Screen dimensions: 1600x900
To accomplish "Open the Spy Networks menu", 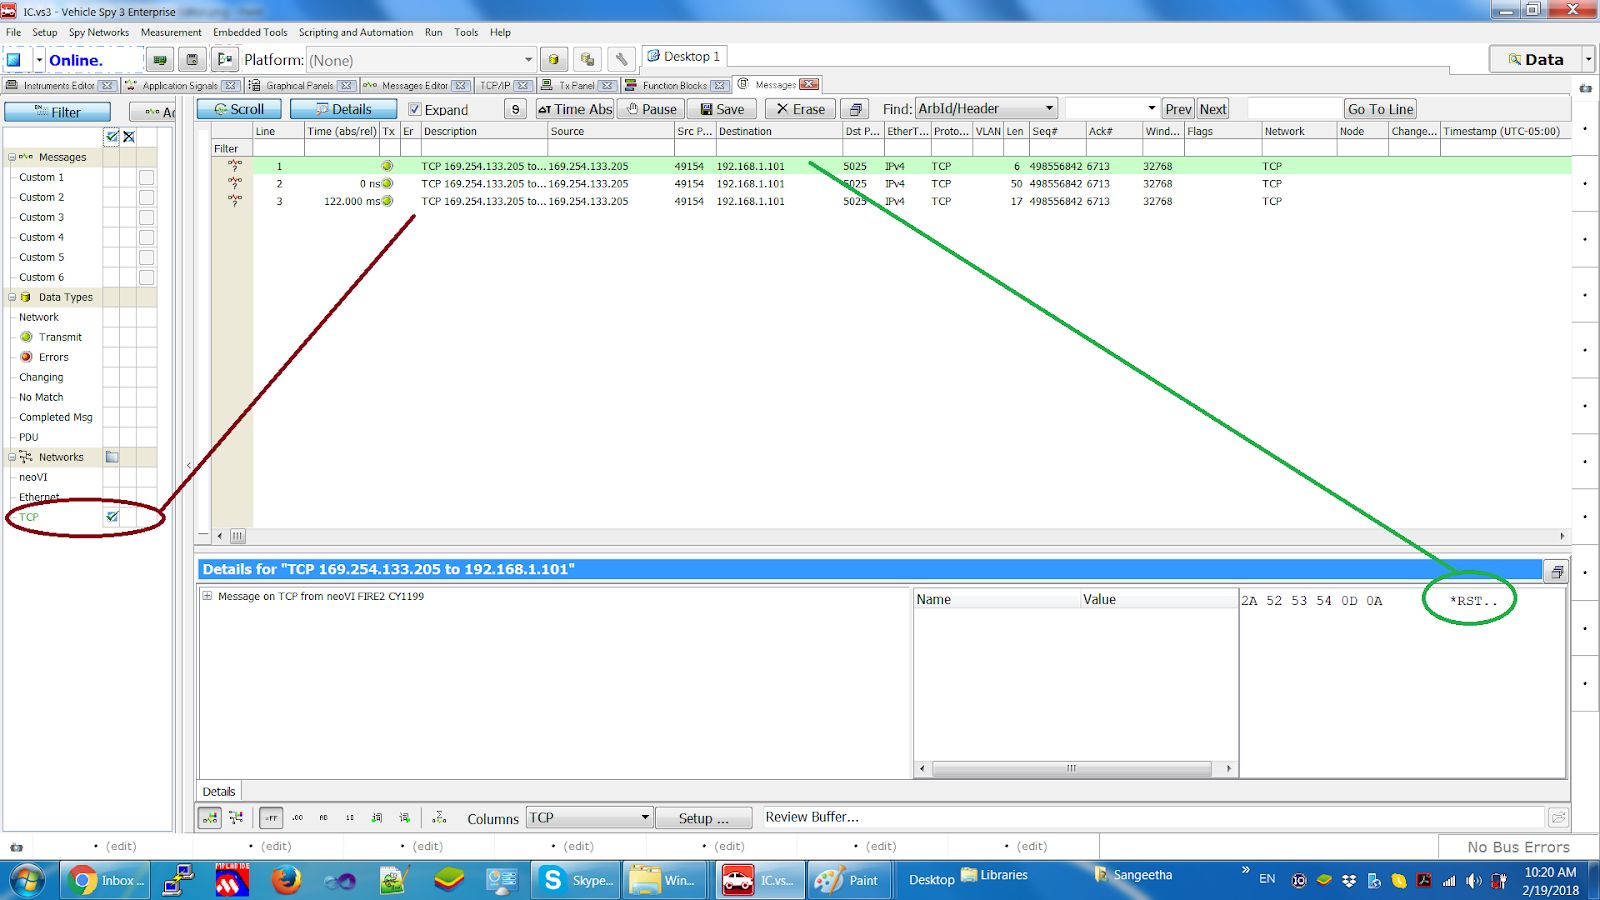I will (x=98, y=32).
